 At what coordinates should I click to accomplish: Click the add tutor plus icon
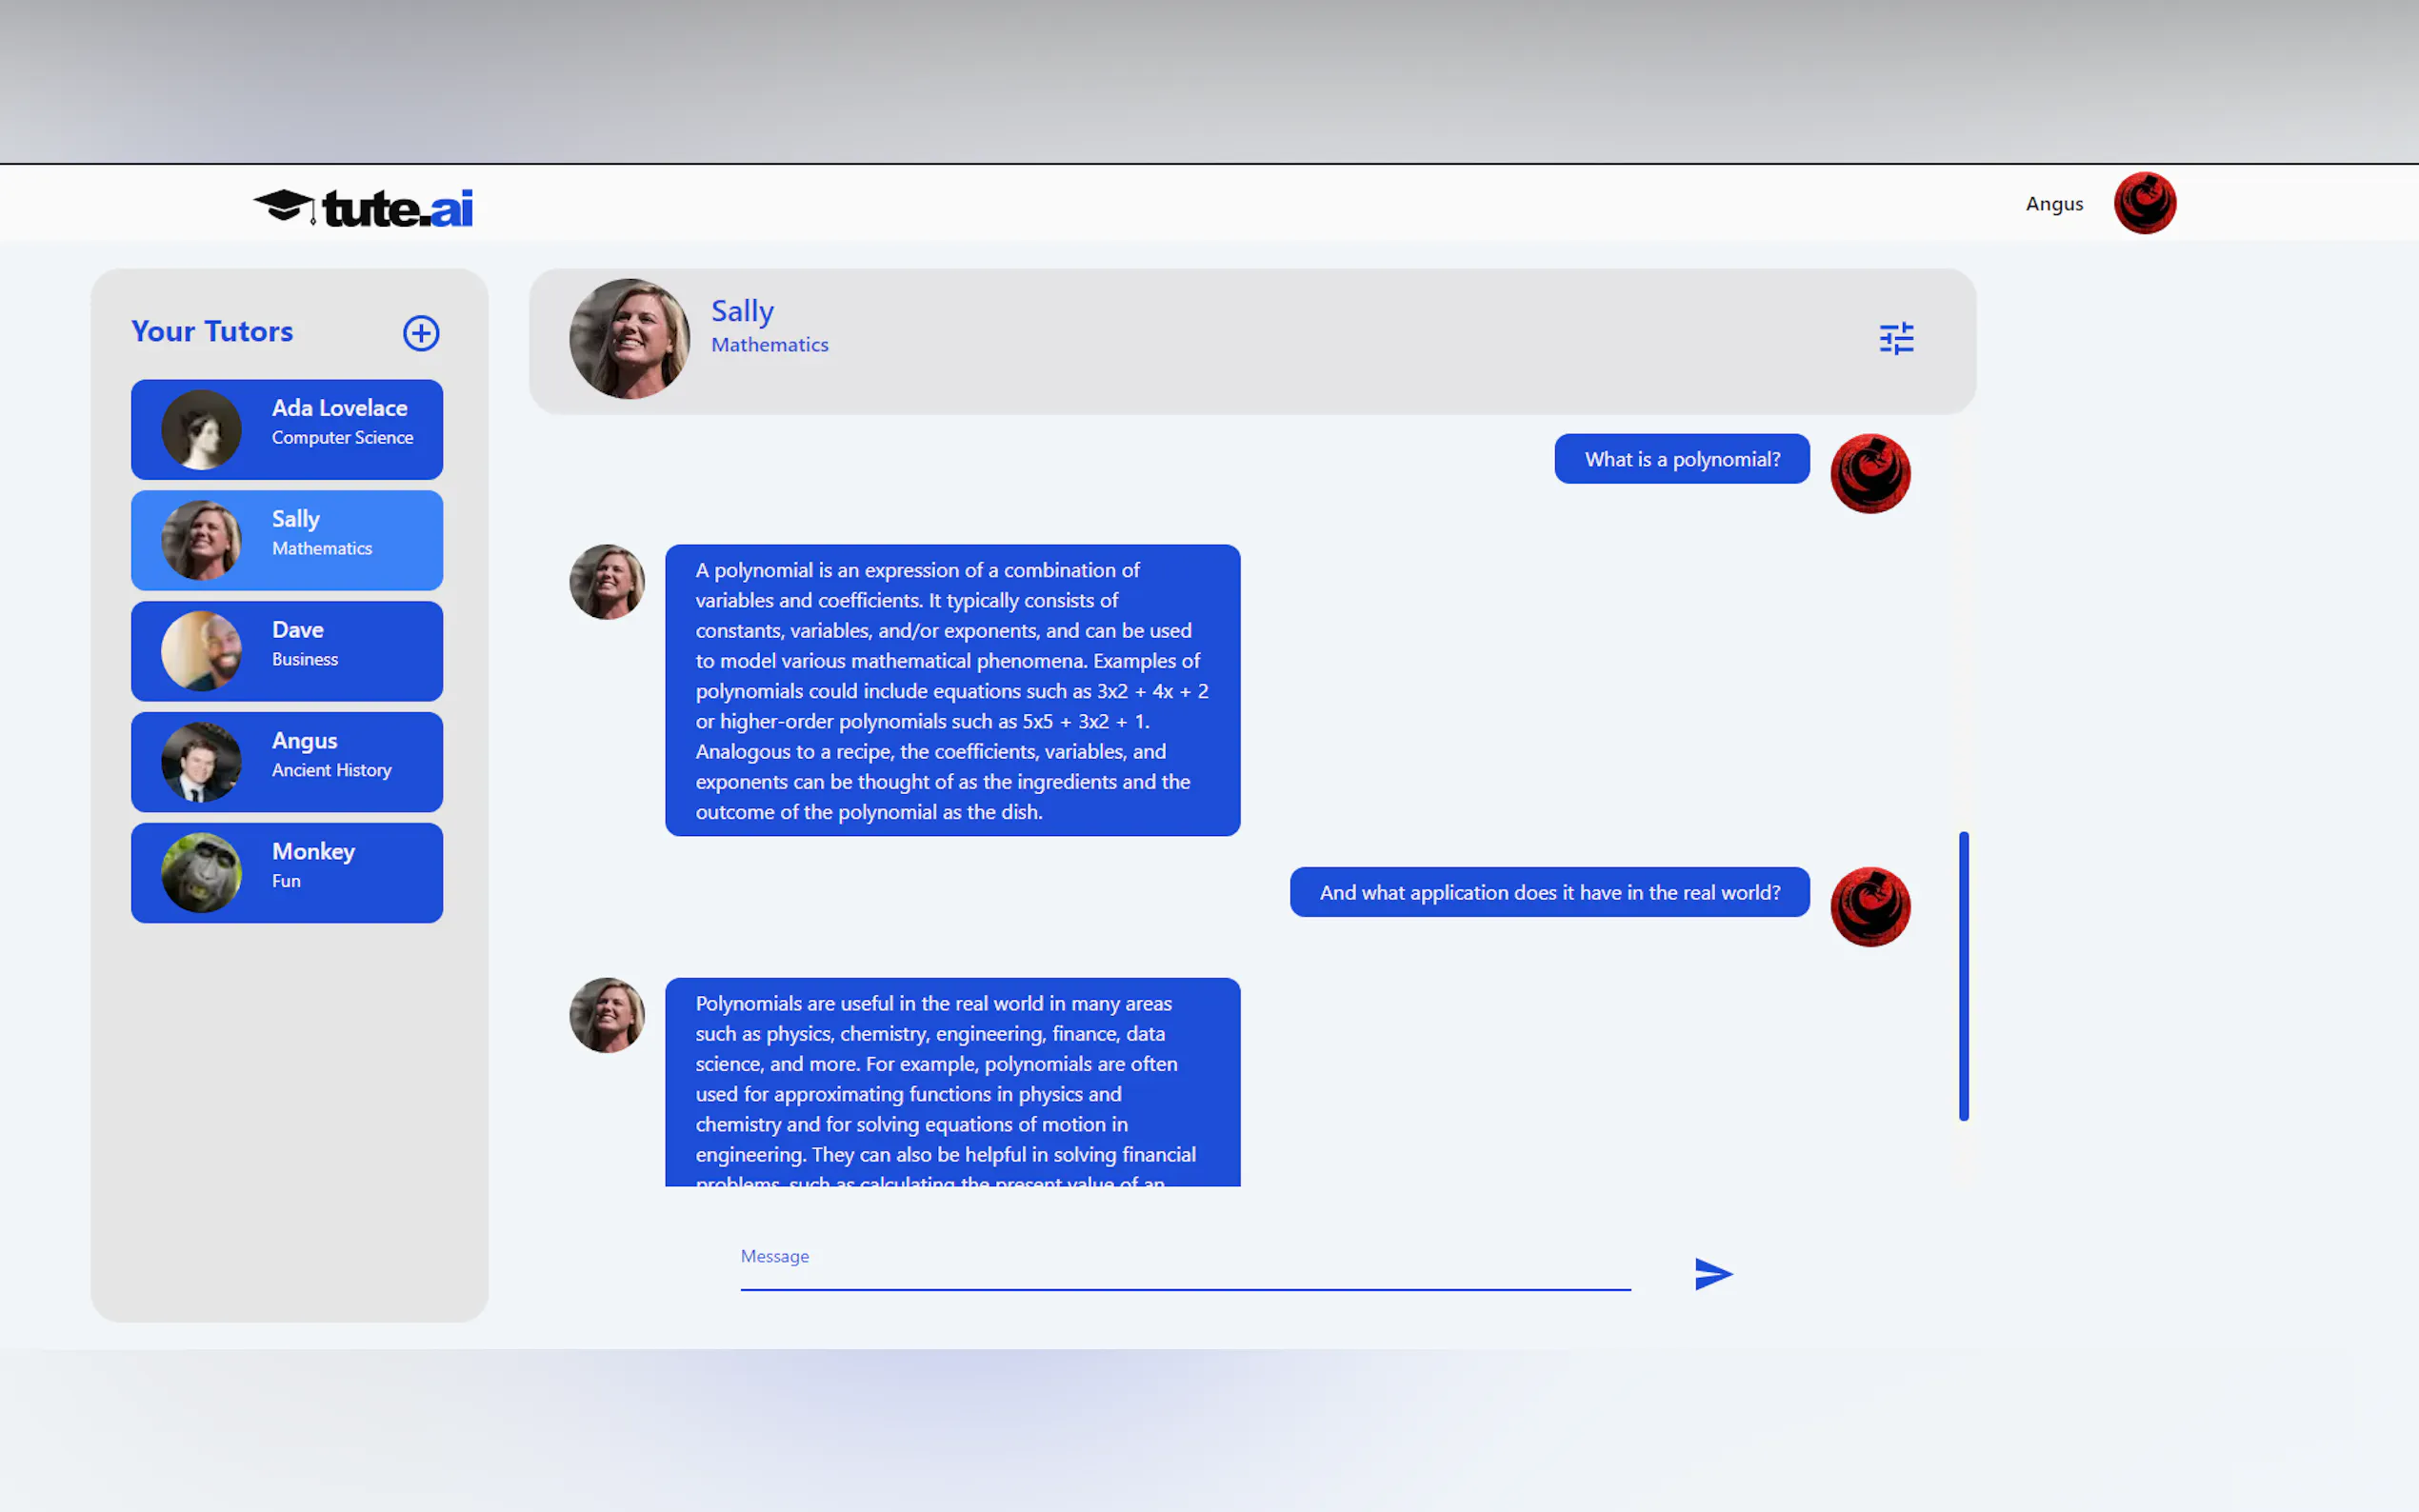coord(421,333)
